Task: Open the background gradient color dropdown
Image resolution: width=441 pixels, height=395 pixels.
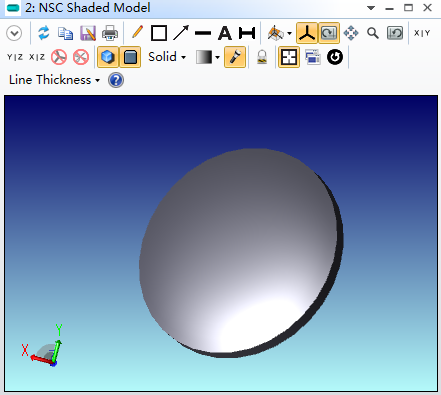Action: (208, 57)
